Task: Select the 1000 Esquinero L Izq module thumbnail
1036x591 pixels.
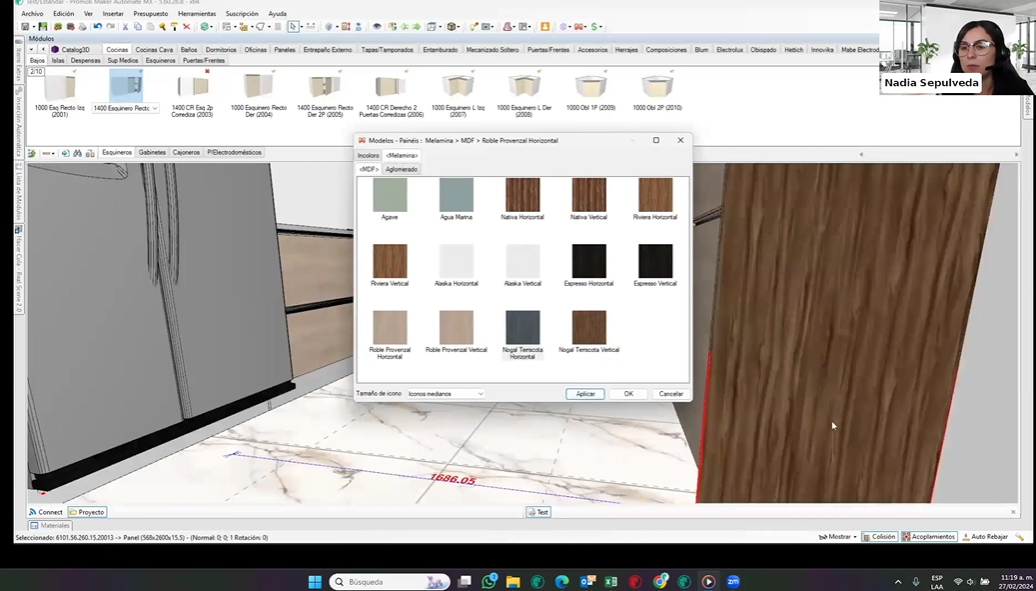Action: [458, 87]
